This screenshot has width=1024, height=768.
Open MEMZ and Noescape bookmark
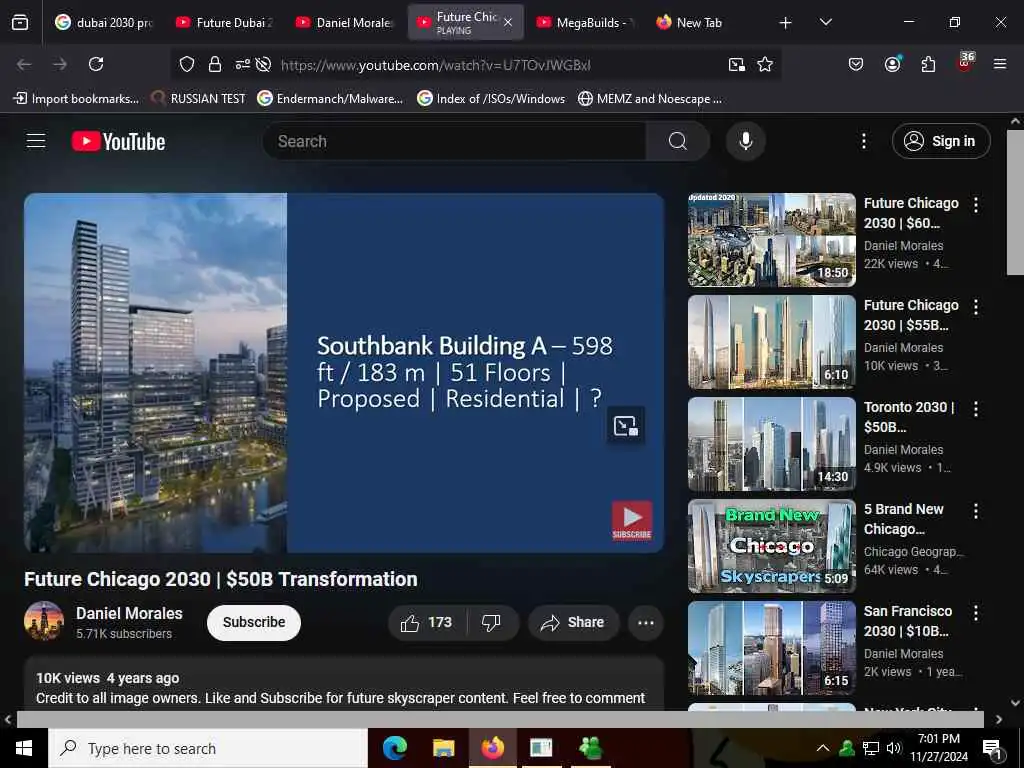click(x=650, y=99)
